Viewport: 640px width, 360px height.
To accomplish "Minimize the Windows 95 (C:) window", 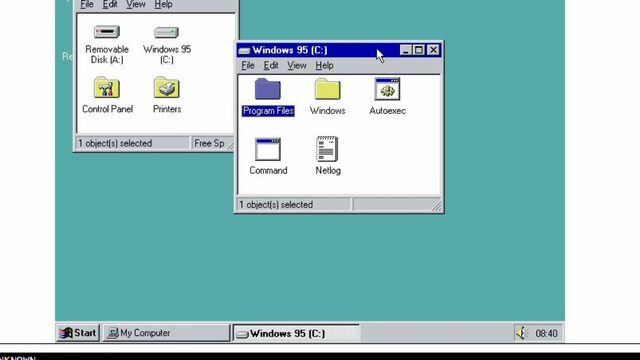I will click(405, 50).
